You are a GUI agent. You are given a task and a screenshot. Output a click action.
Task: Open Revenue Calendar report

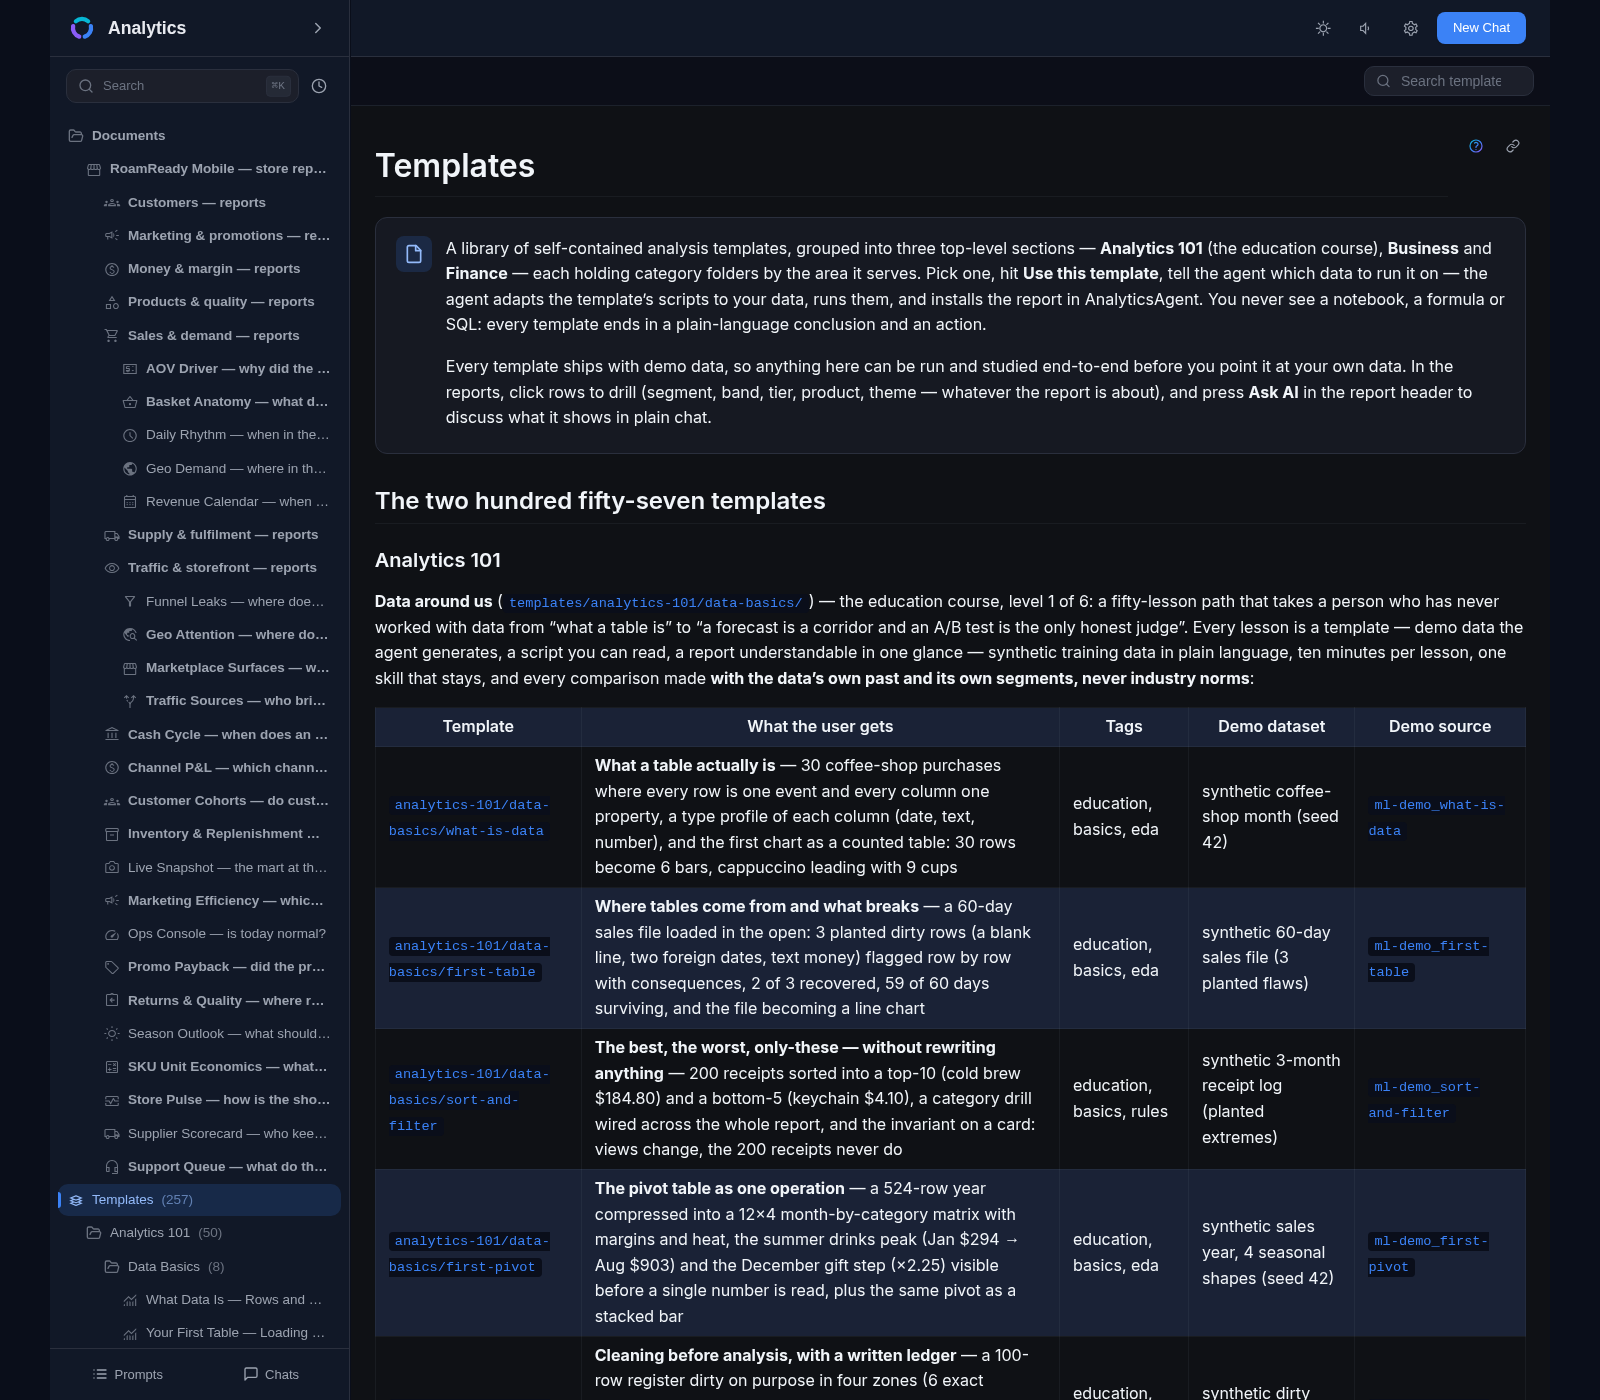pyautogui.click(x=227, y=502)
